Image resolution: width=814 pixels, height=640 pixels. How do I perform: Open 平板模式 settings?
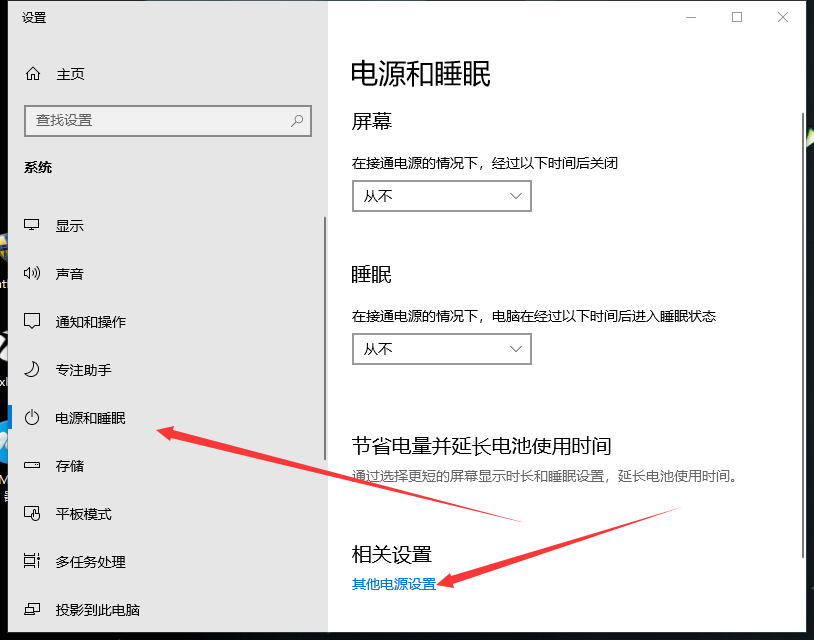click(x=83, y=514)
